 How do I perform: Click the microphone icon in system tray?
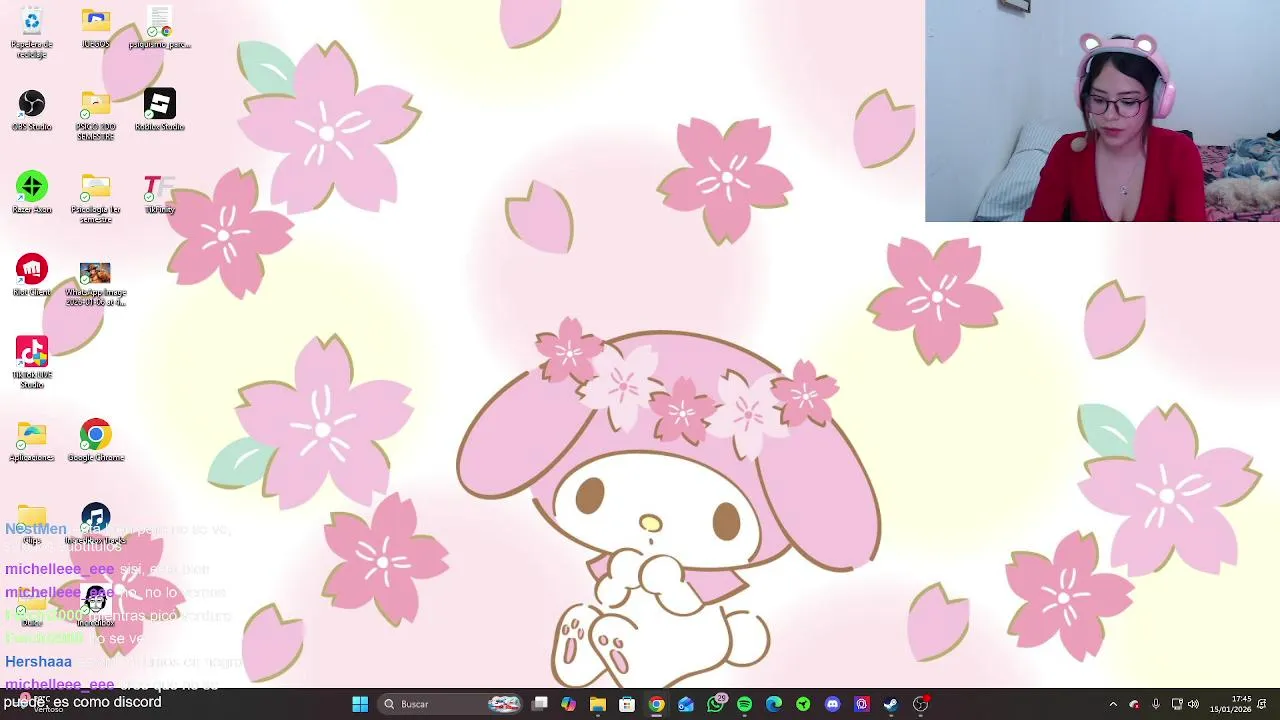(x=1156, y=704)
